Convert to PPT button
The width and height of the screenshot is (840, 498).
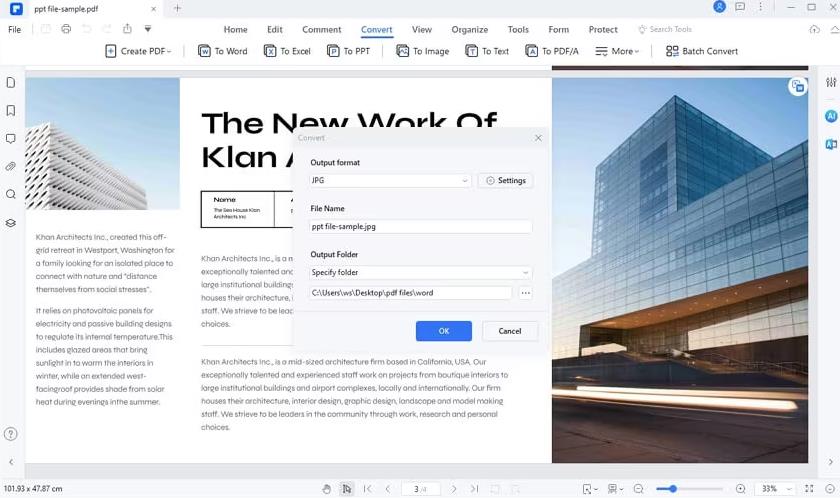point(349,51)
